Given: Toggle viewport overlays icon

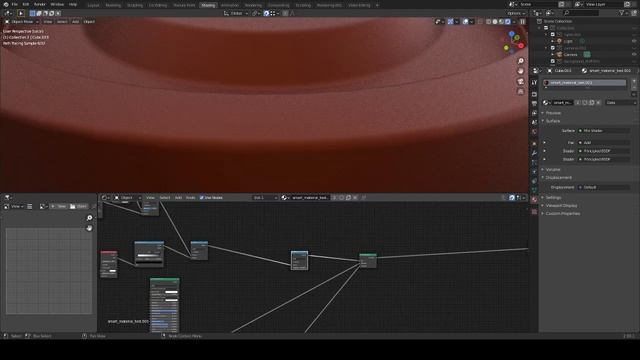Looking at the screenshot, I should tap(465, 22).
